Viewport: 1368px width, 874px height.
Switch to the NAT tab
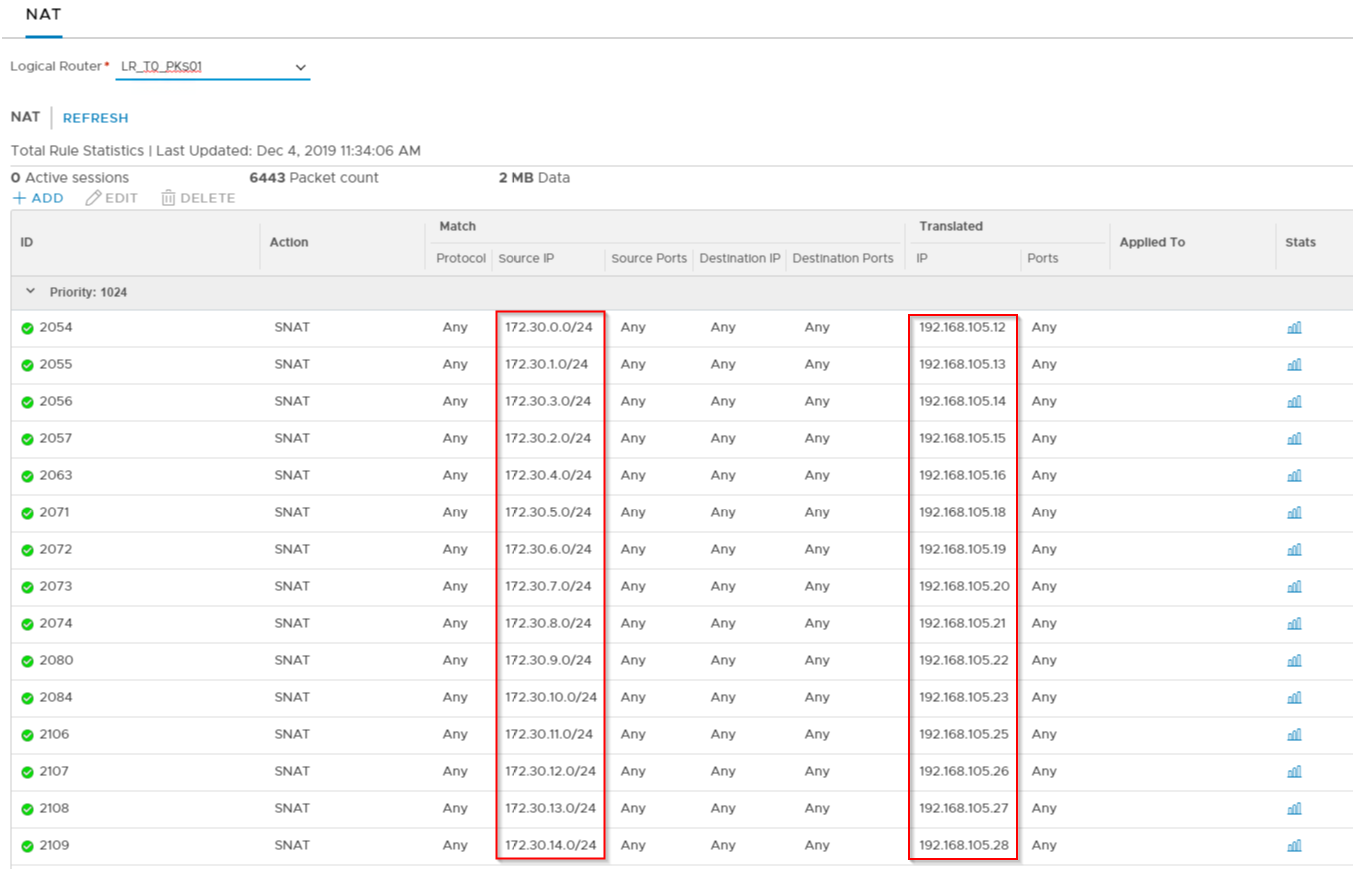coord(44,15)
